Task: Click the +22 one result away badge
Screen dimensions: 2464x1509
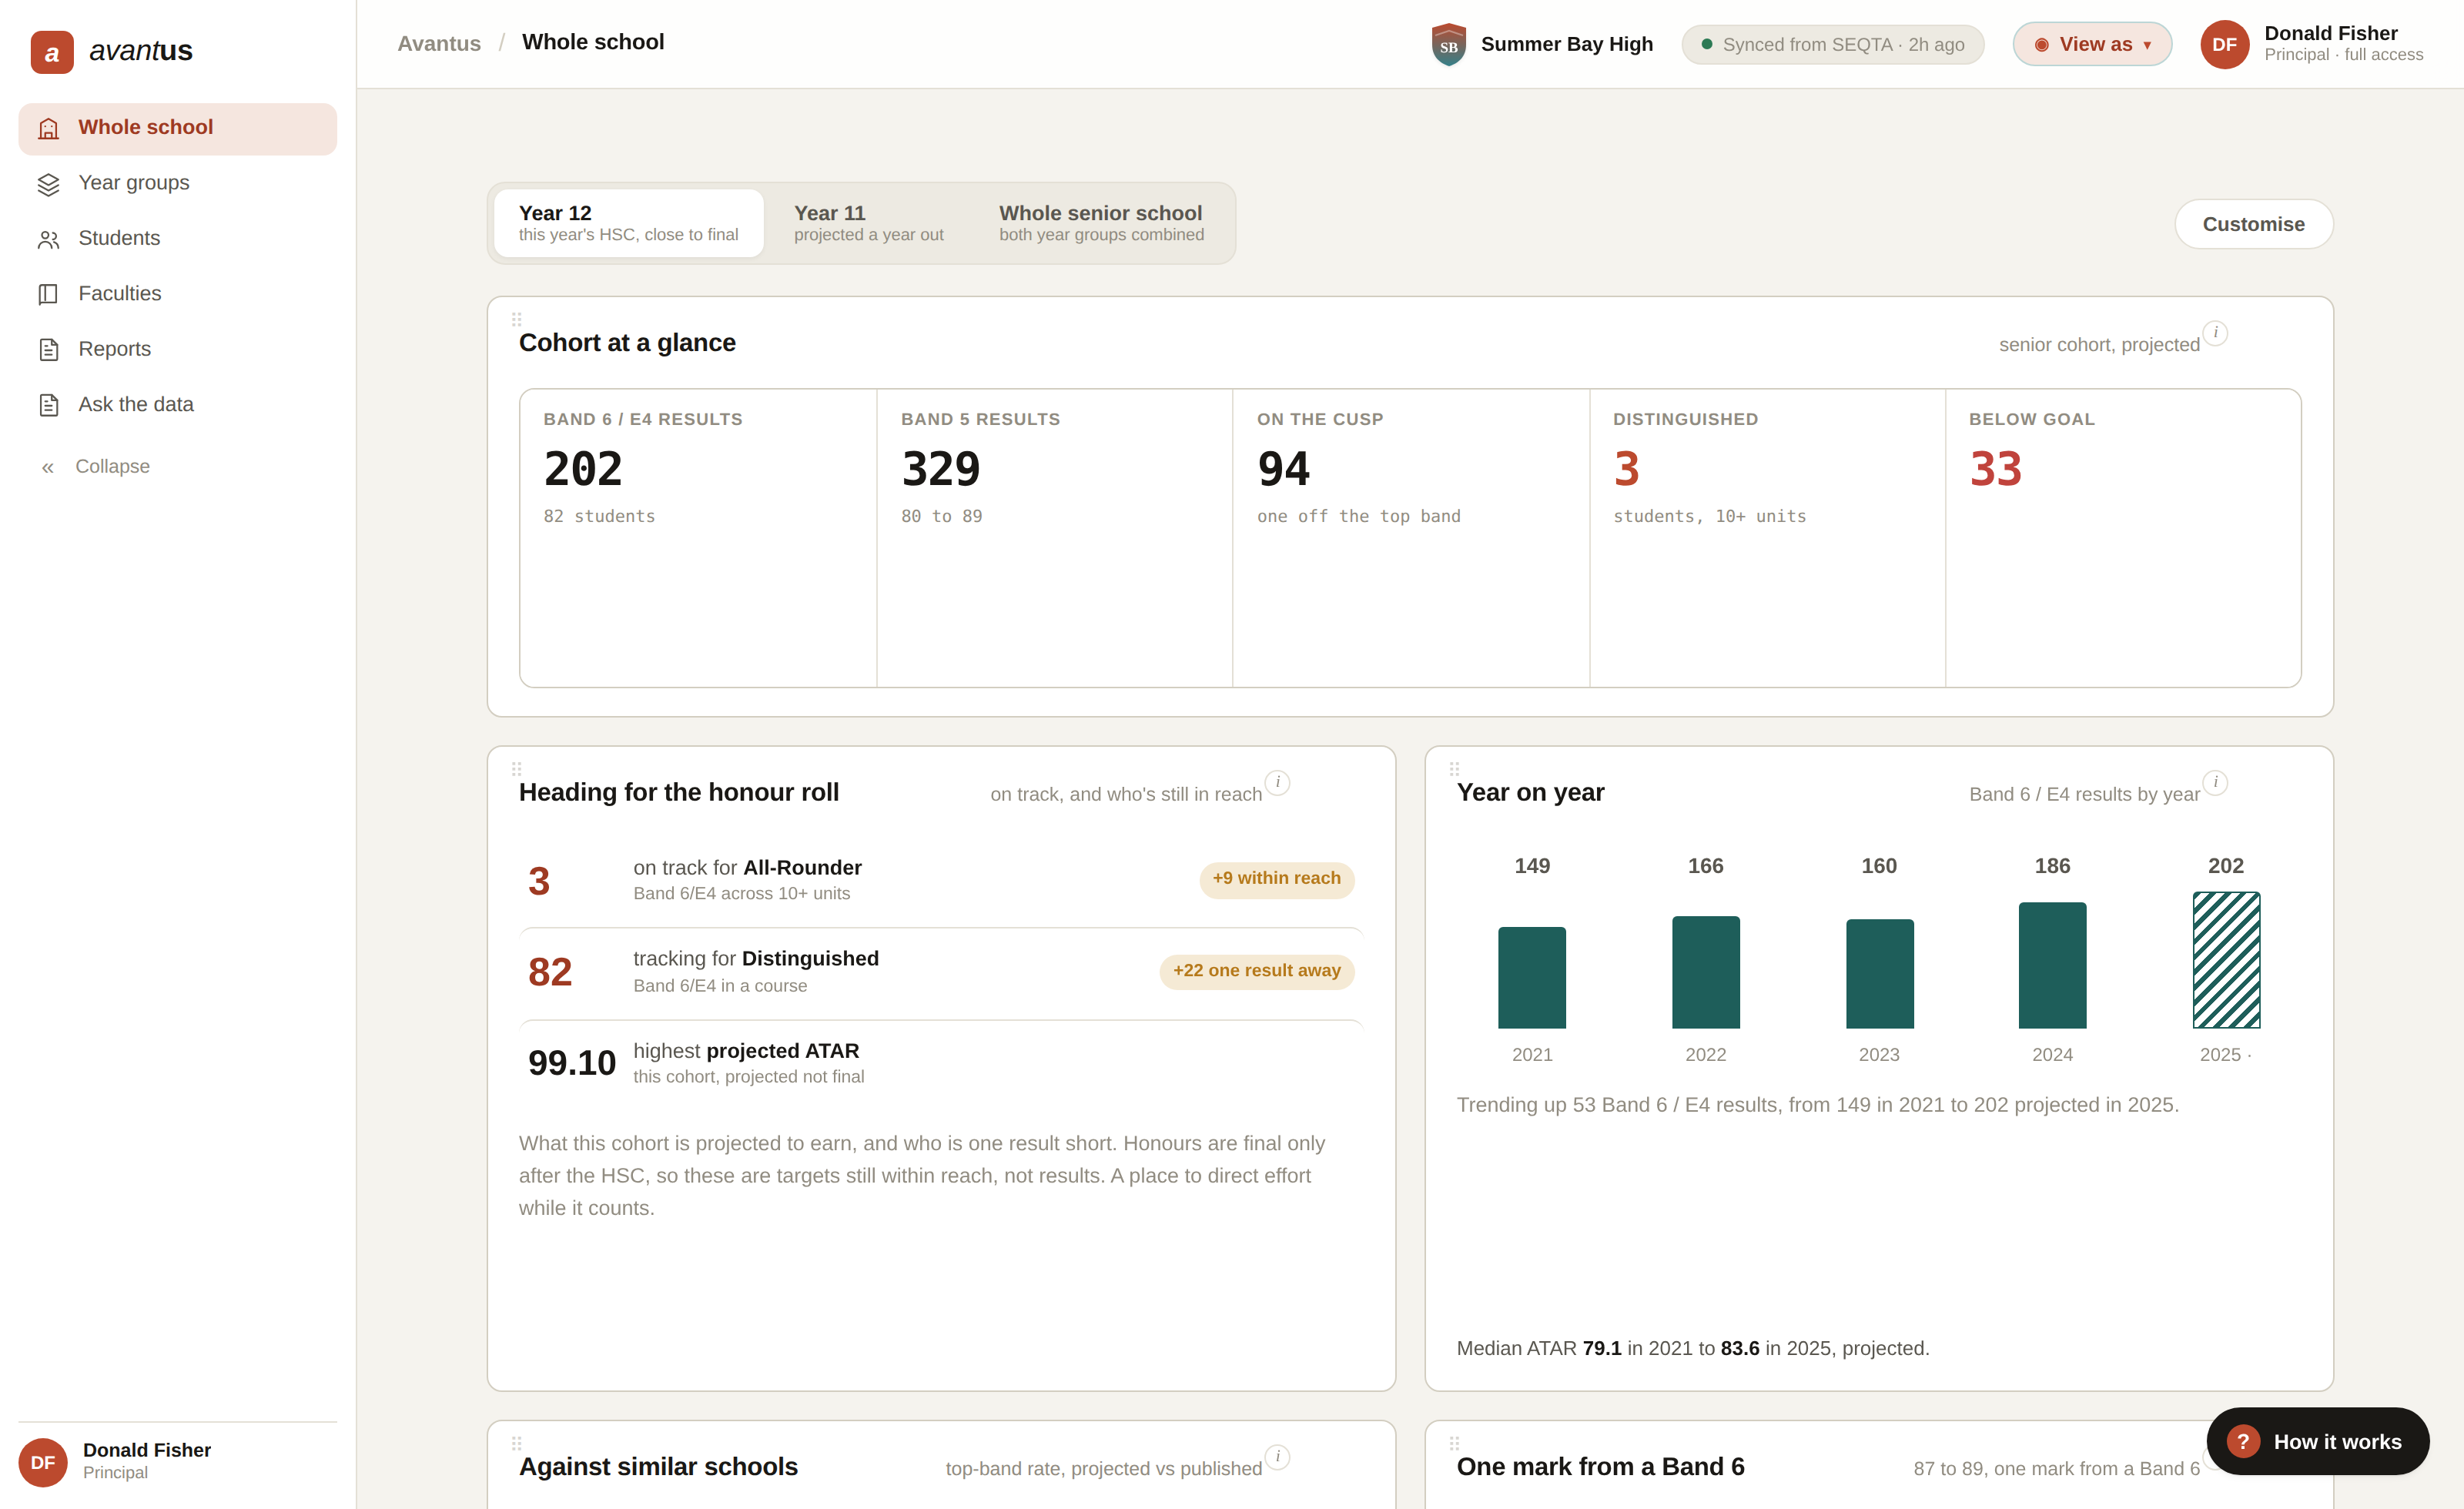Action: click(x=1256, y=971)
